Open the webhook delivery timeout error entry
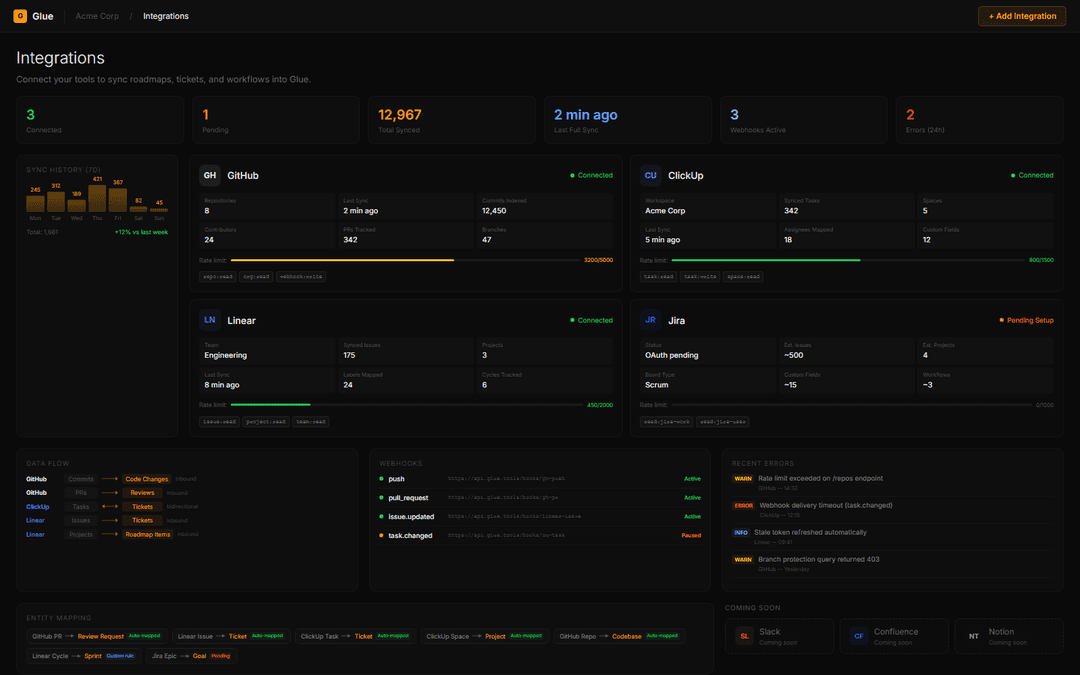 825,505
